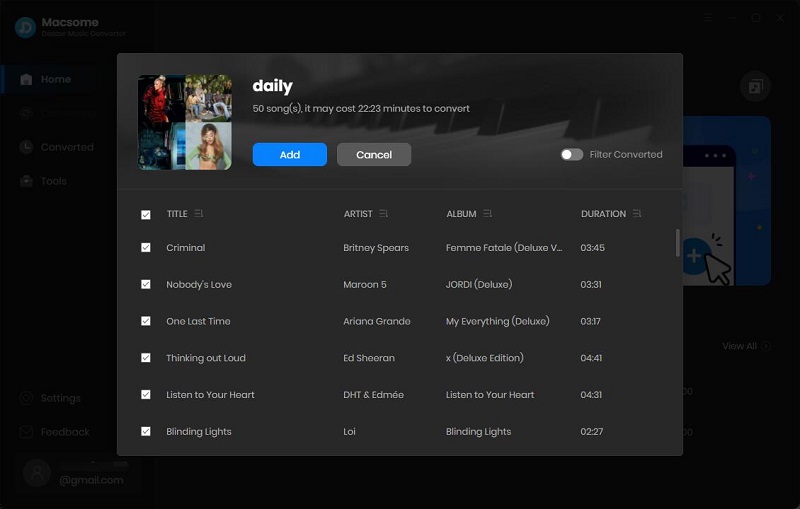Click the song list scrollbar handle
The width and height of the screenshot is (800, 509).
click(678, 243)
